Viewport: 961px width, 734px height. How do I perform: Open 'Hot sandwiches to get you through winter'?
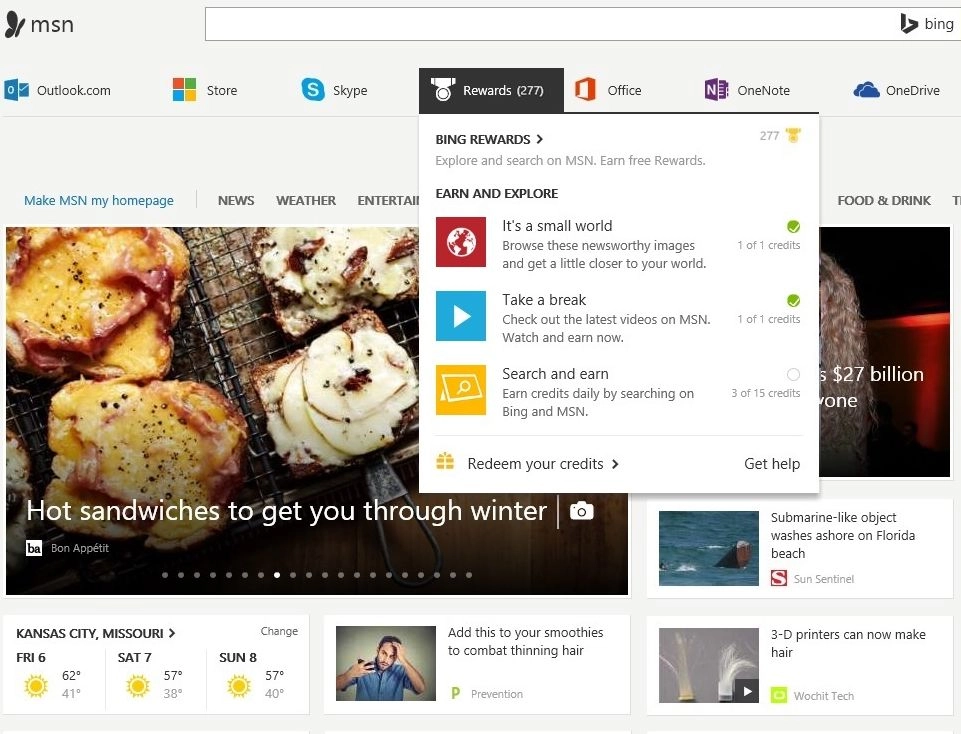pyautogui.click(x=286, y=510)
